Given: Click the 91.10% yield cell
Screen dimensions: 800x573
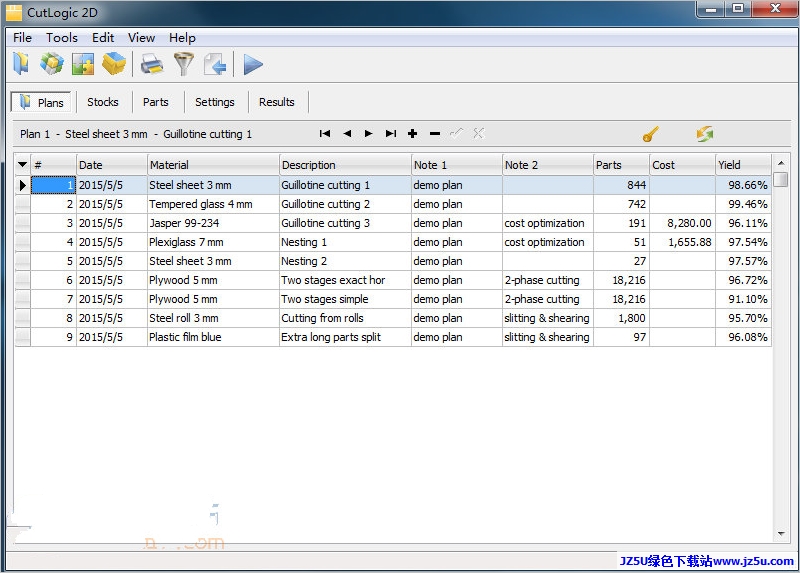Looking at the screenshot, I should coord(743,299).
